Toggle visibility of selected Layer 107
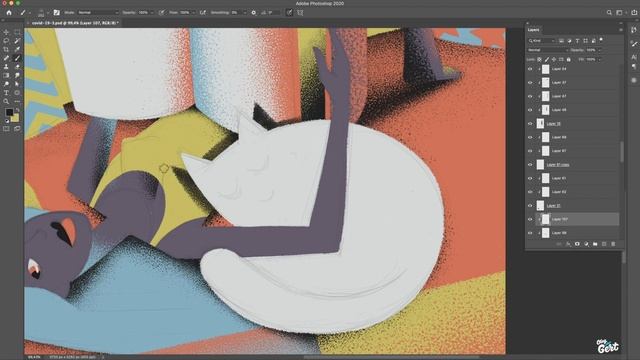Image resolution: width=640 pixels, height=360 pixels. 530,219
